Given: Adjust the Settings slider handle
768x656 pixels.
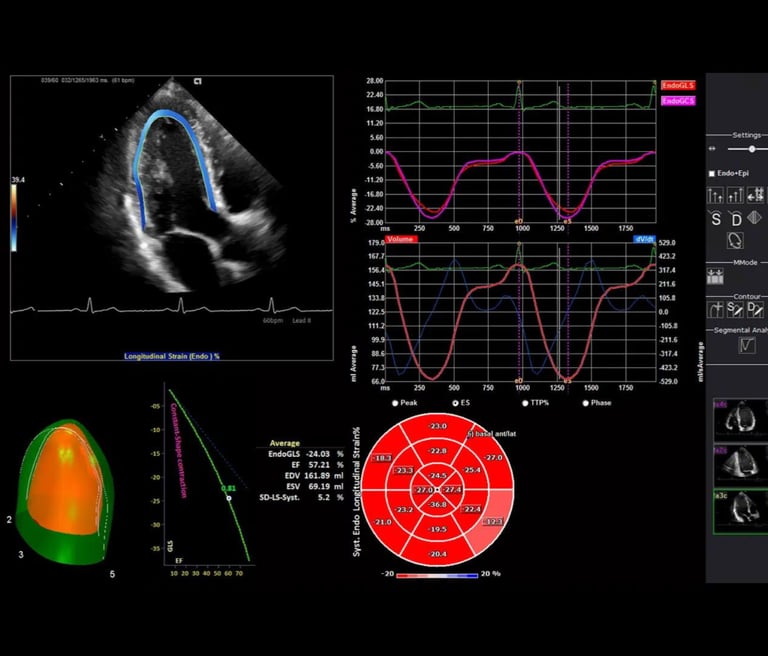Looking at the screenshot, I should coord(752,149).
